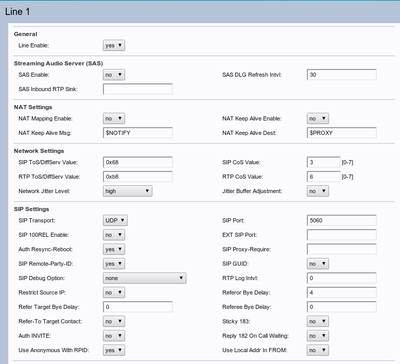Viewport: 400px width, 364px height.
Task: Open the SIP Transport dropdown
Action: pyautogui.click(x=115, y=220)
